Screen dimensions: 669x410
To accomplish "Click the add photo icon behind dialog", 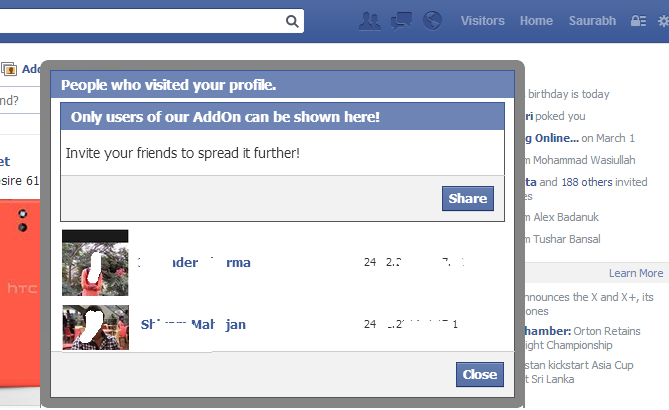I will [x=10, y=70].
